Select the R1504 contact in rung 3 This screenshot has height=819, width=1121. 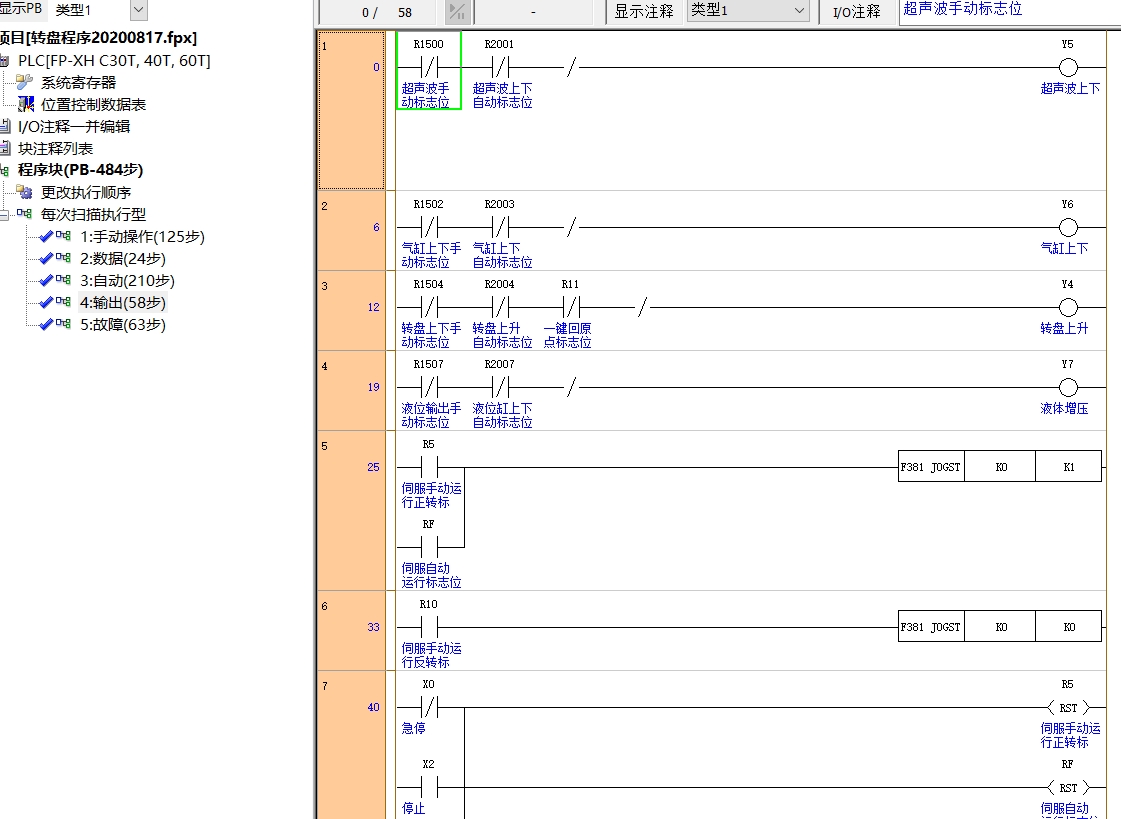(x=429, y=308)
